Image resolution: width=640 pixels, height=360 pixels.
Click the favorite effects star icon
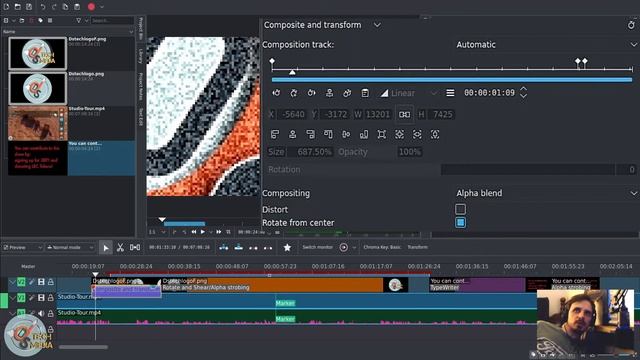(287, 247)
